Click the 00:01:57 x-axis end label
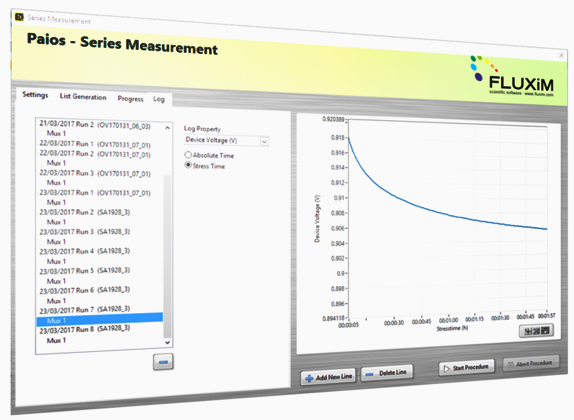This screenshot has height=420, width=574. click(547, 315)
